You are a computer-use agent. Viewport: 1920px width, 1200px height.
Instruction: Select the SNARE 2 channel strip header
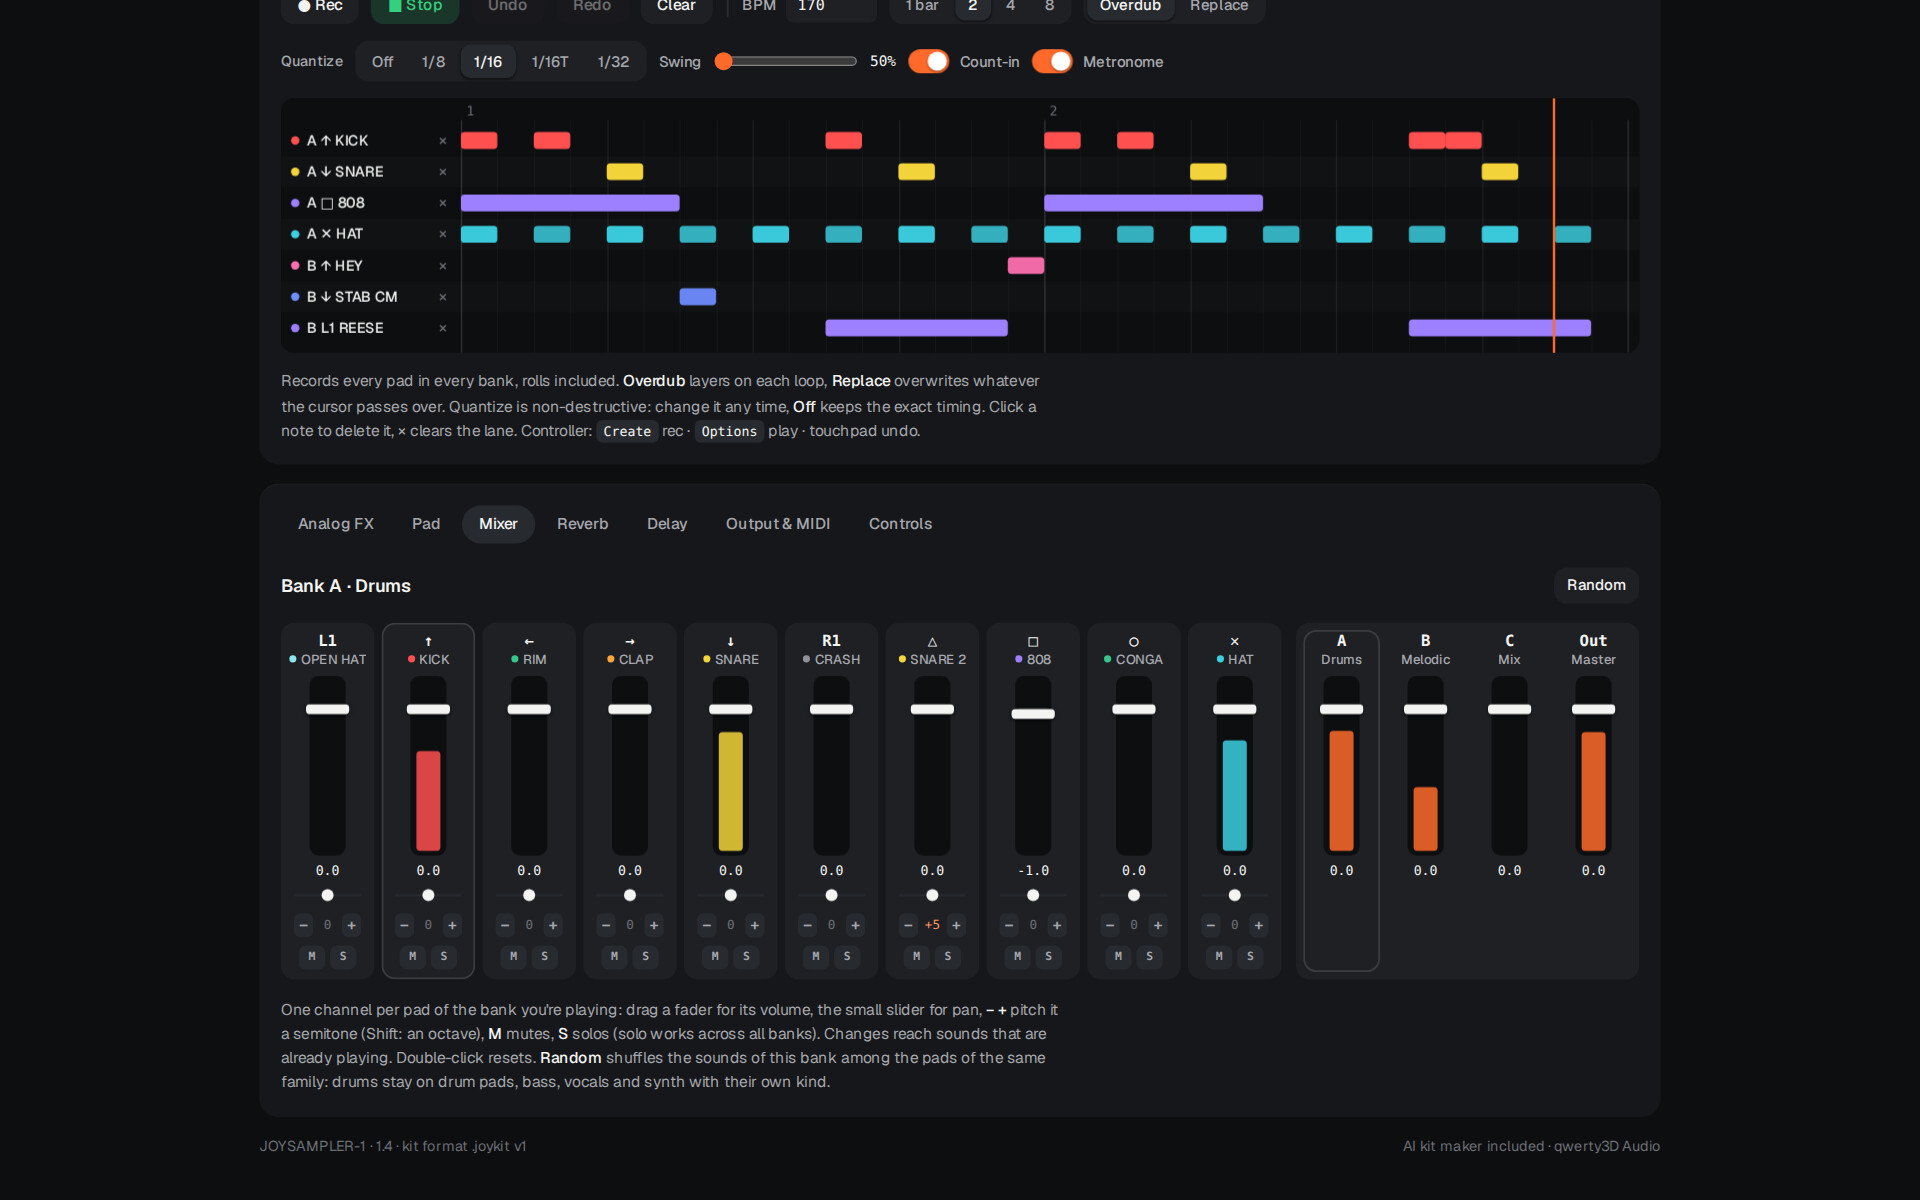(x=932, y=650)
